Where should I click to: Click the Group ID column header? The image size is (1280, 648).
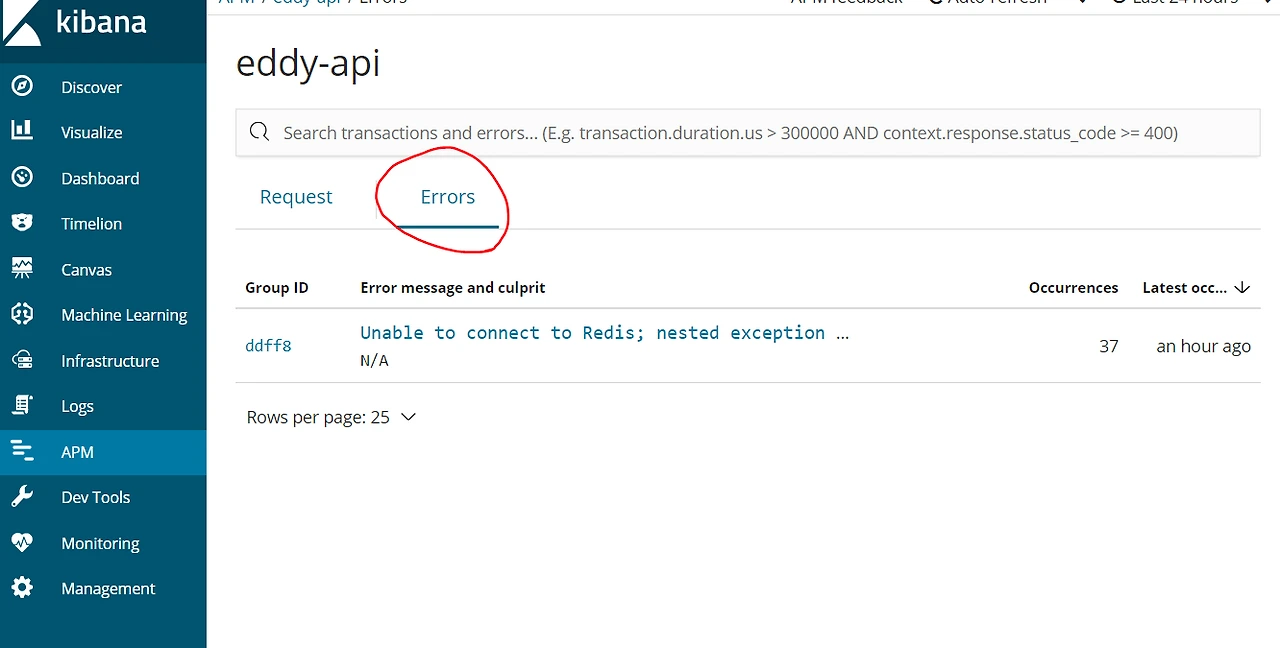click(x=277, y=287)
